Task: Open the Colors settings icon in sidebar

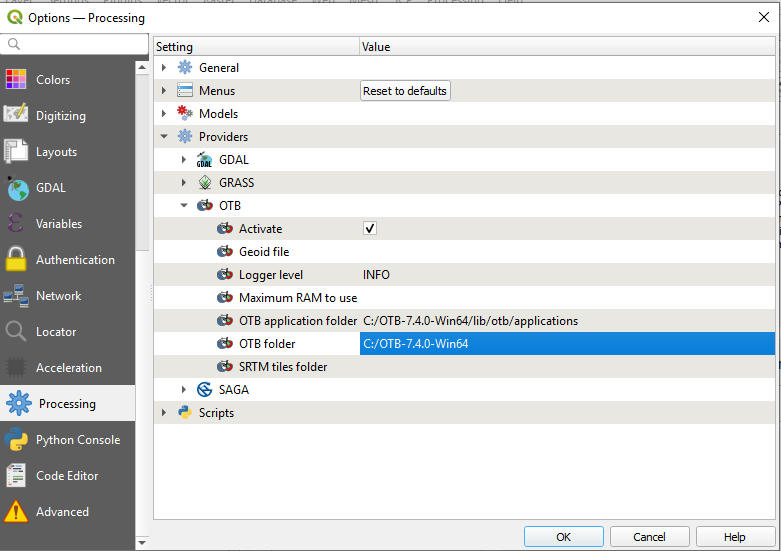Action: click(15, 79)
